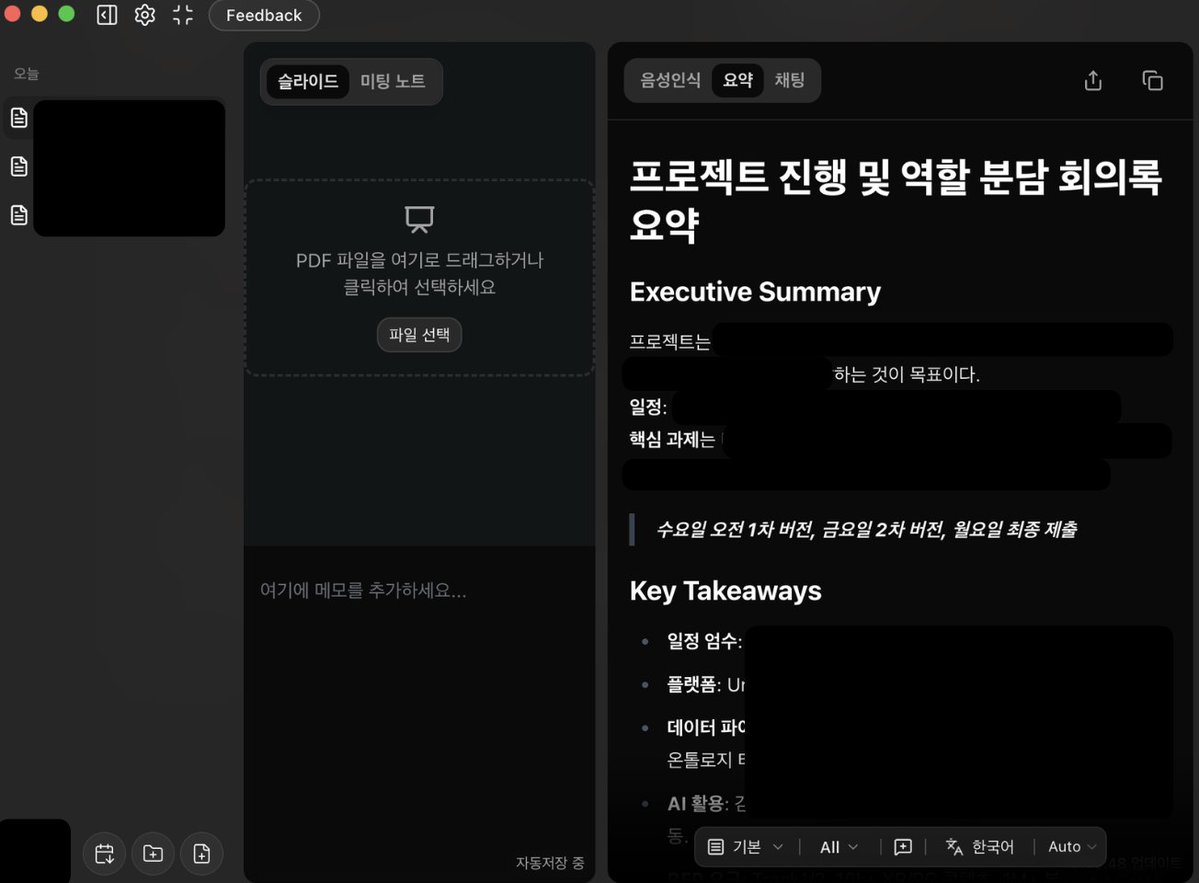Select the 요약 tab
This screenshot has height=883, width=1199.
(738, 80)
